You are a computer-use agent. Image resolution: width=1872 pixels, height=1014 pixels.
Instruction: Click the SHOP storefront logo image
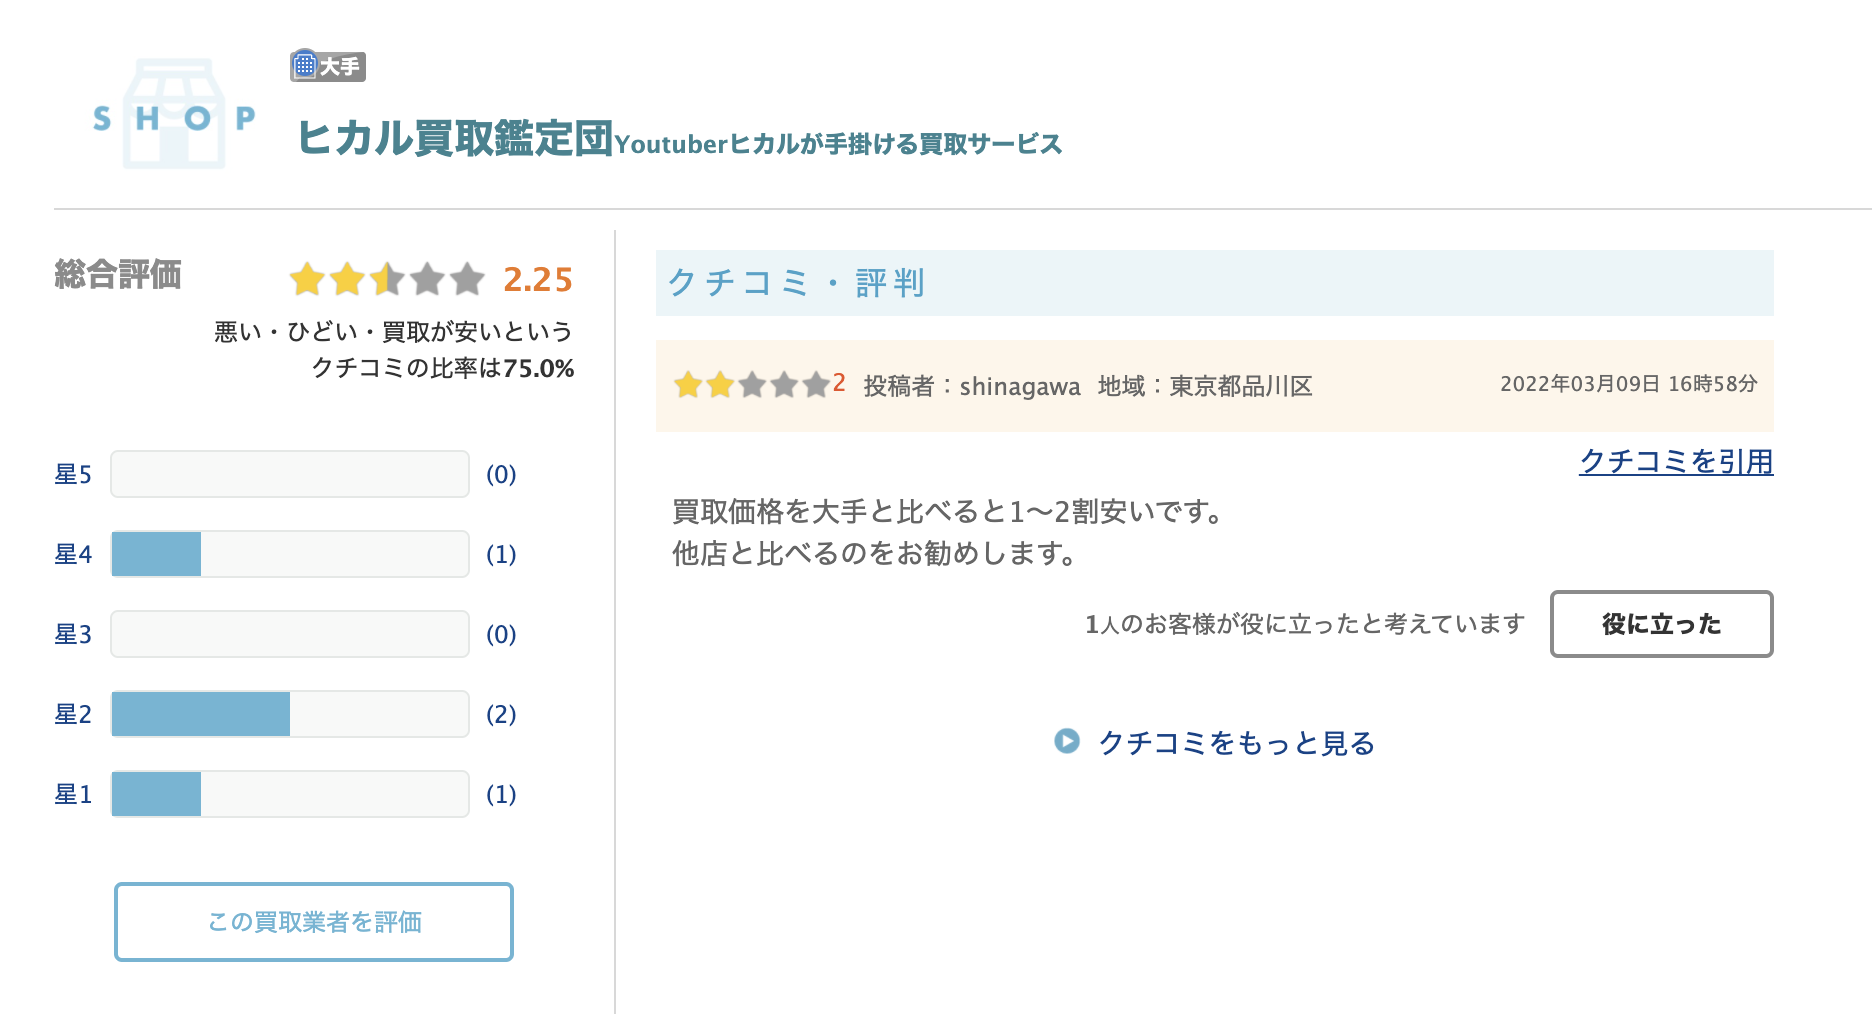pyautogui.click(x=174, y=115)
